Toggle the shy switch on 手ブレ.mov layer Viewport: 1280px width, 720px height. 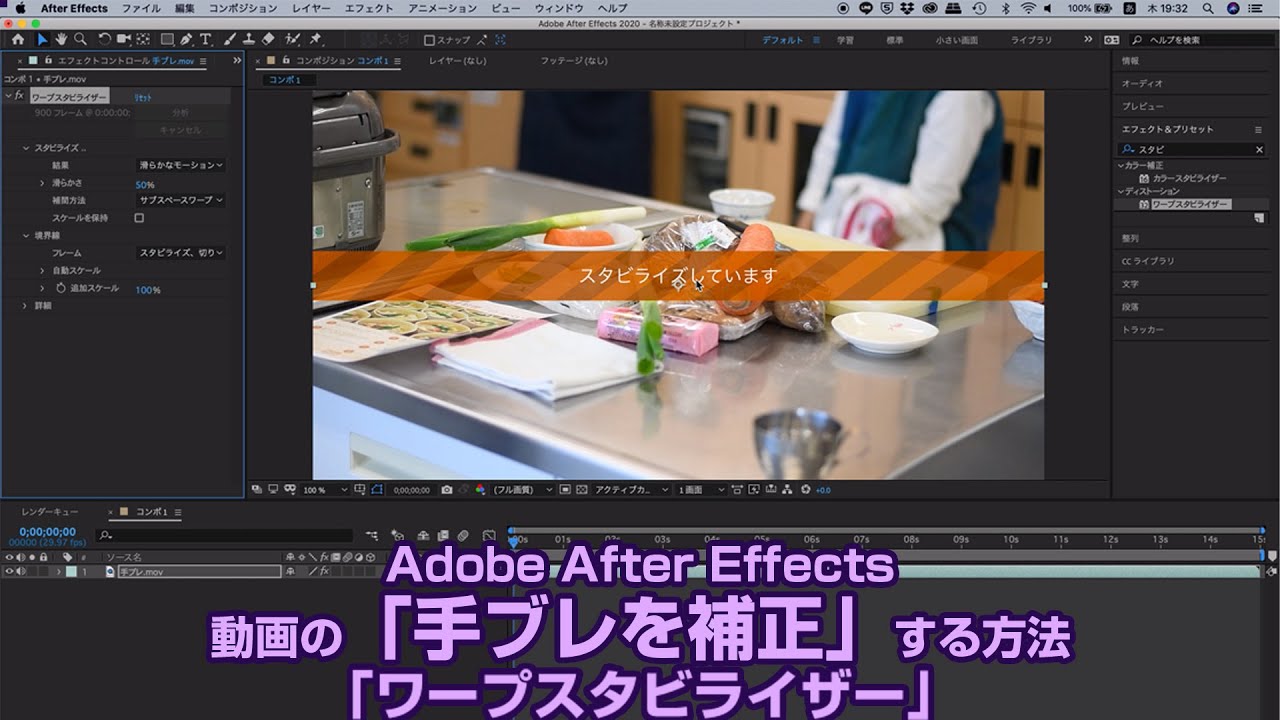coord(290,572)
